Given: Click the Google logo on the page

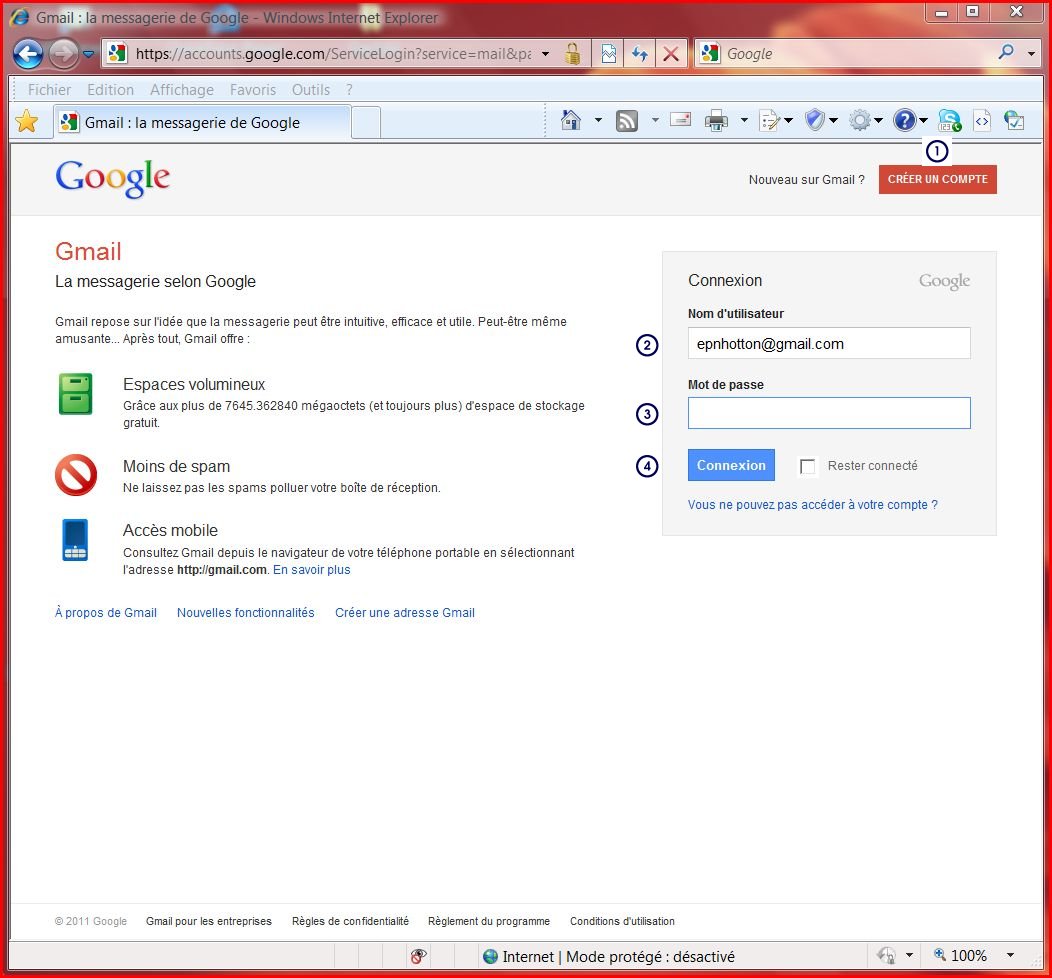Looking at the screenshot, I should click(x=112, y=178).
